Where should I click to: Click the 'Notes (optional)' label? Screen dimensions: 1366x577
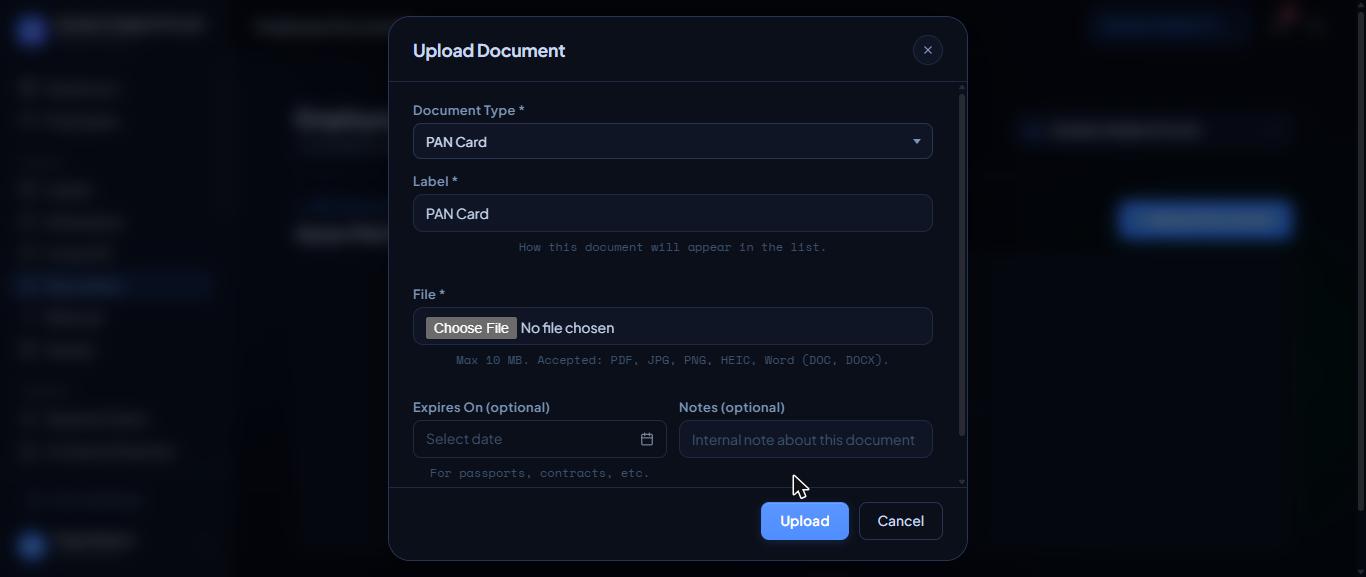pos(732,407)
